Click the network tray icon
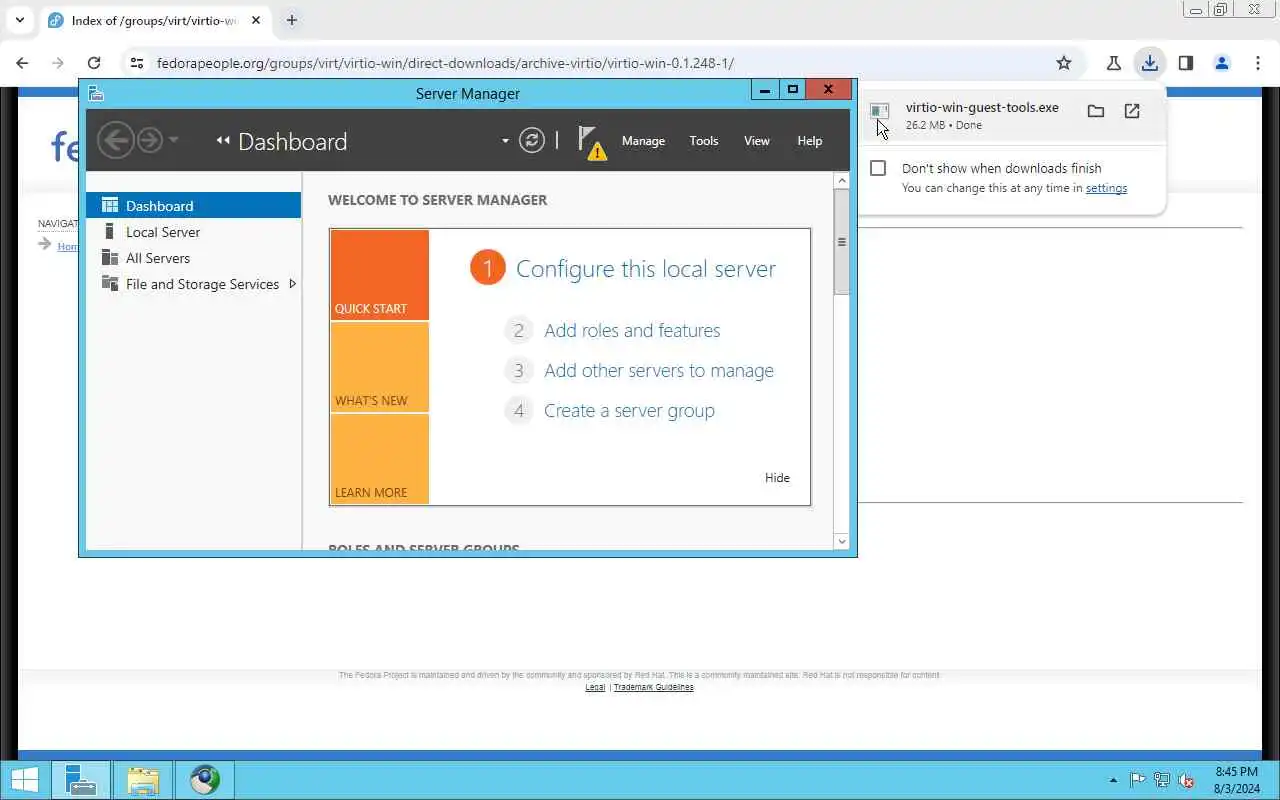 click(1162, 780)
